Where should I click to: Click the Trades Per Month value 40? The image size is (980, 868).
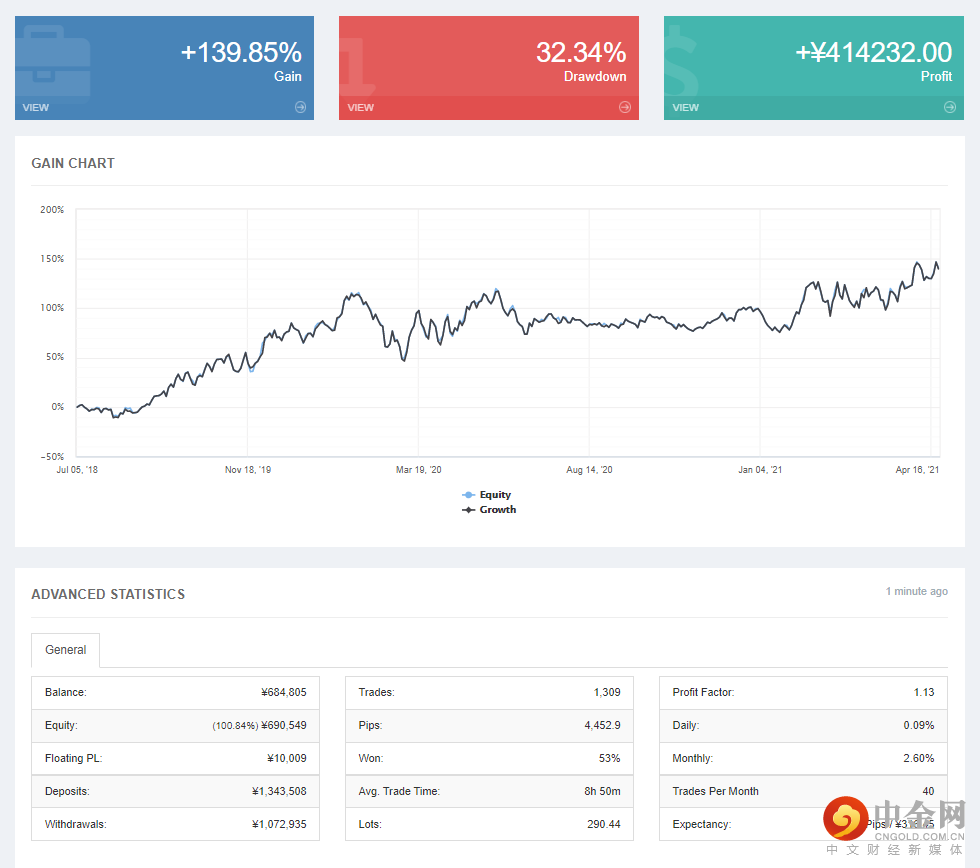point(928,791)
